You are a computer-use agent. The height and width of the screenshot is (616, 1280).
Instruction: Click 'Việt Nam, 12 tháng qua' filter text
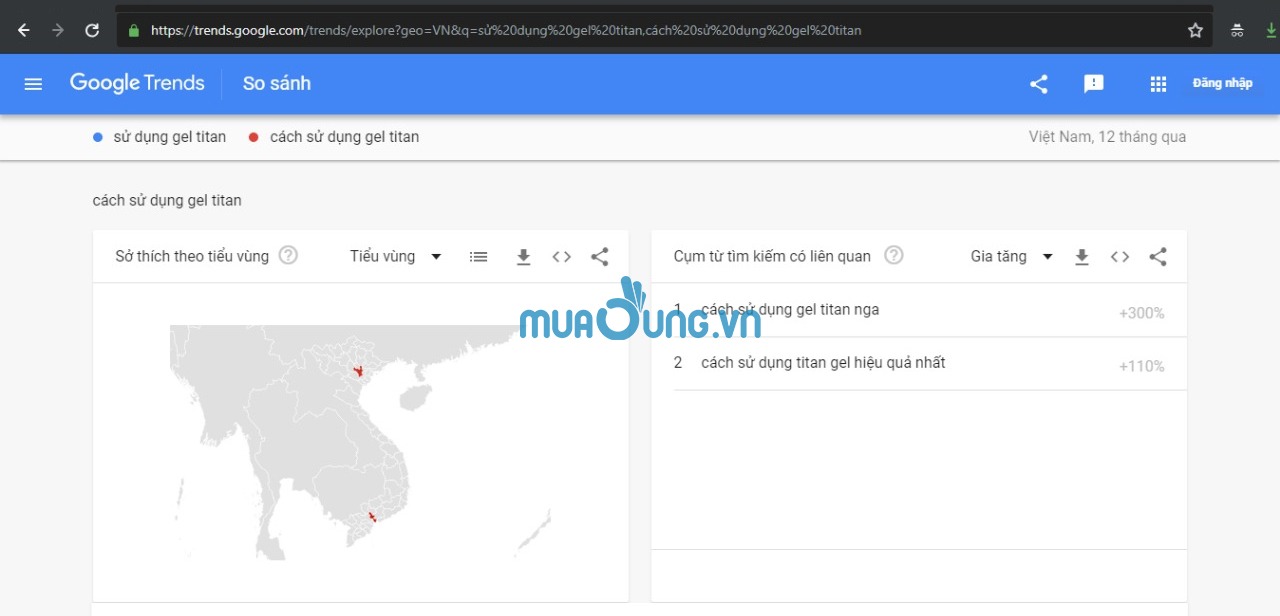1107,137
